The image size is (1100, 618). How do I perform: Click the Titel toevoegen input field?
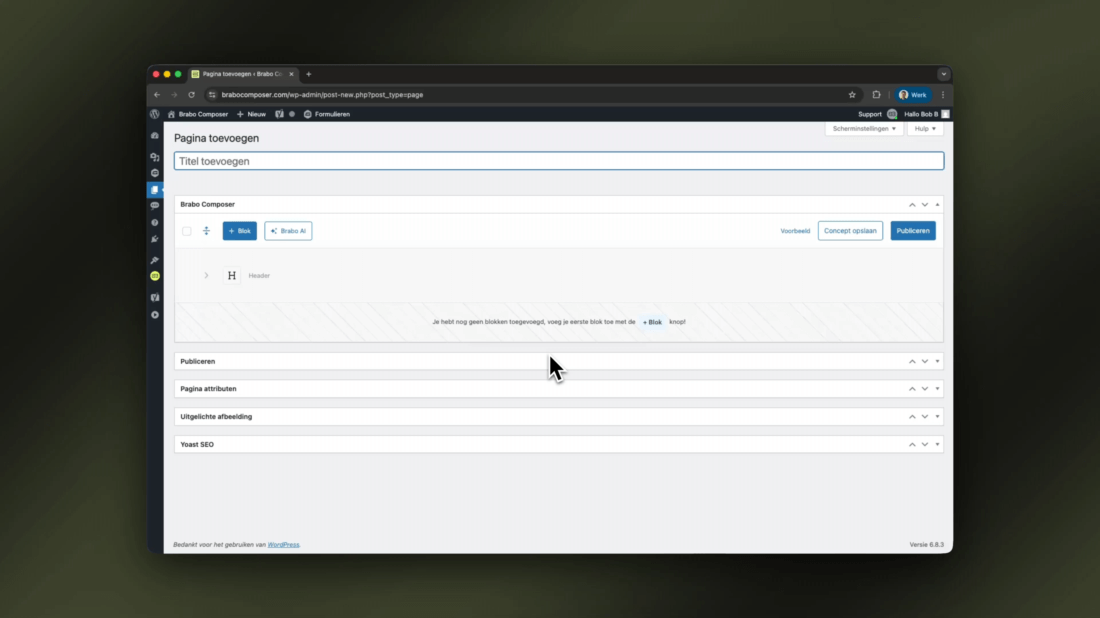(558, 161)
